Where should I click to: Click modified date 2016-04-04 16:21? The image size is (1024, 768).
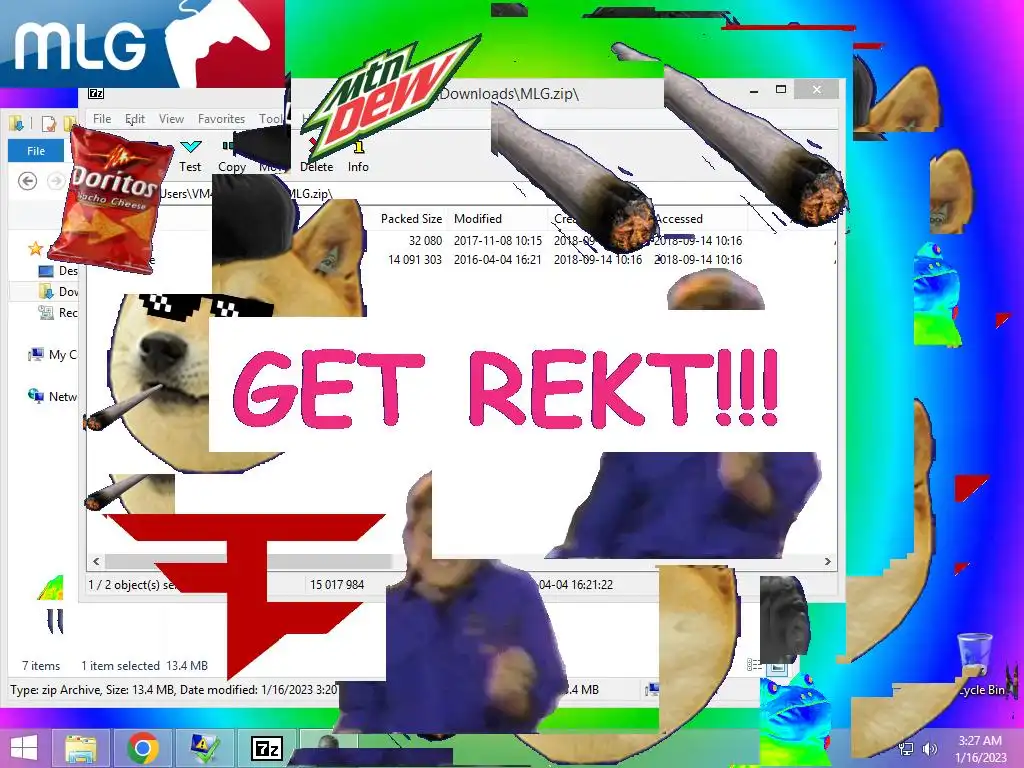(x=498, y=259)
